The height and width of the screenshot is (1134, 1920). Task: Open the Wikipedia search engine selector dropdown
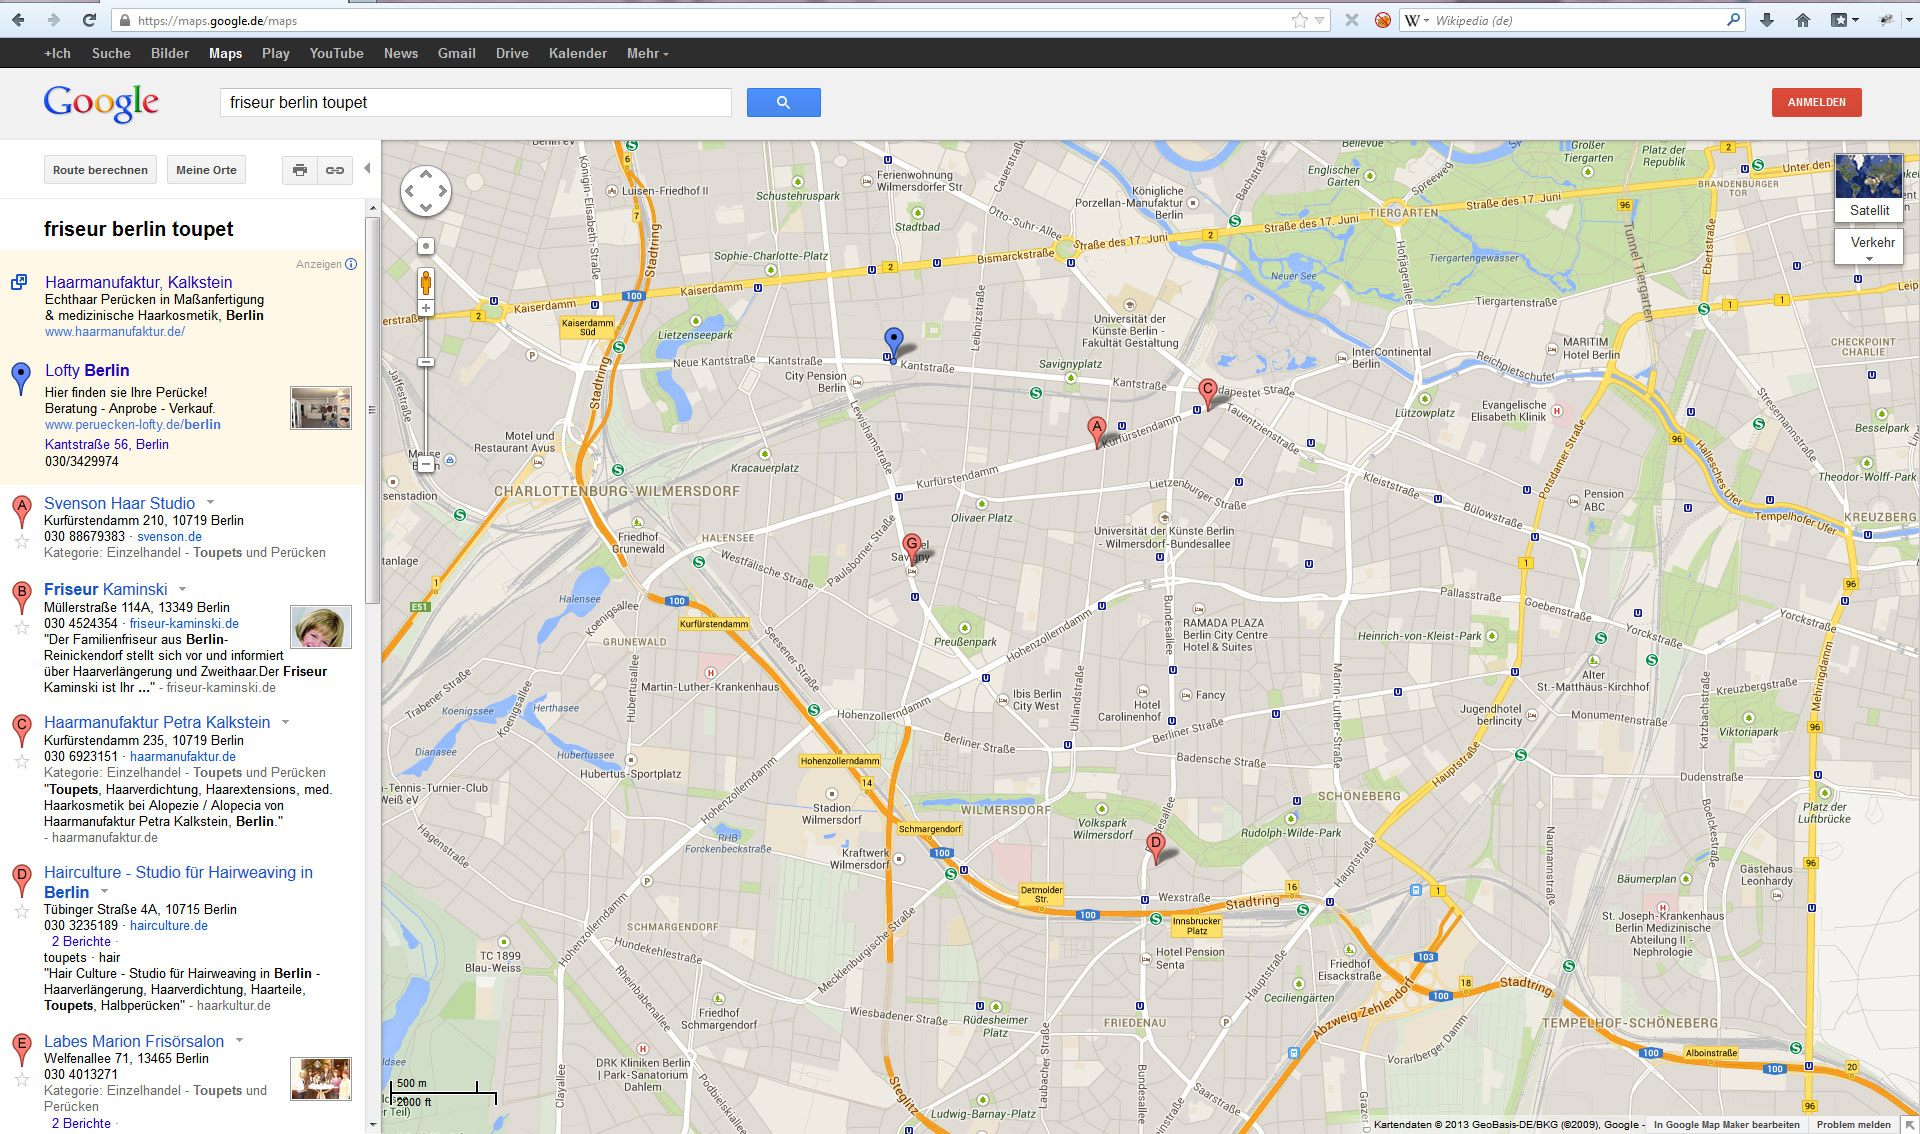coord(1416,20)
